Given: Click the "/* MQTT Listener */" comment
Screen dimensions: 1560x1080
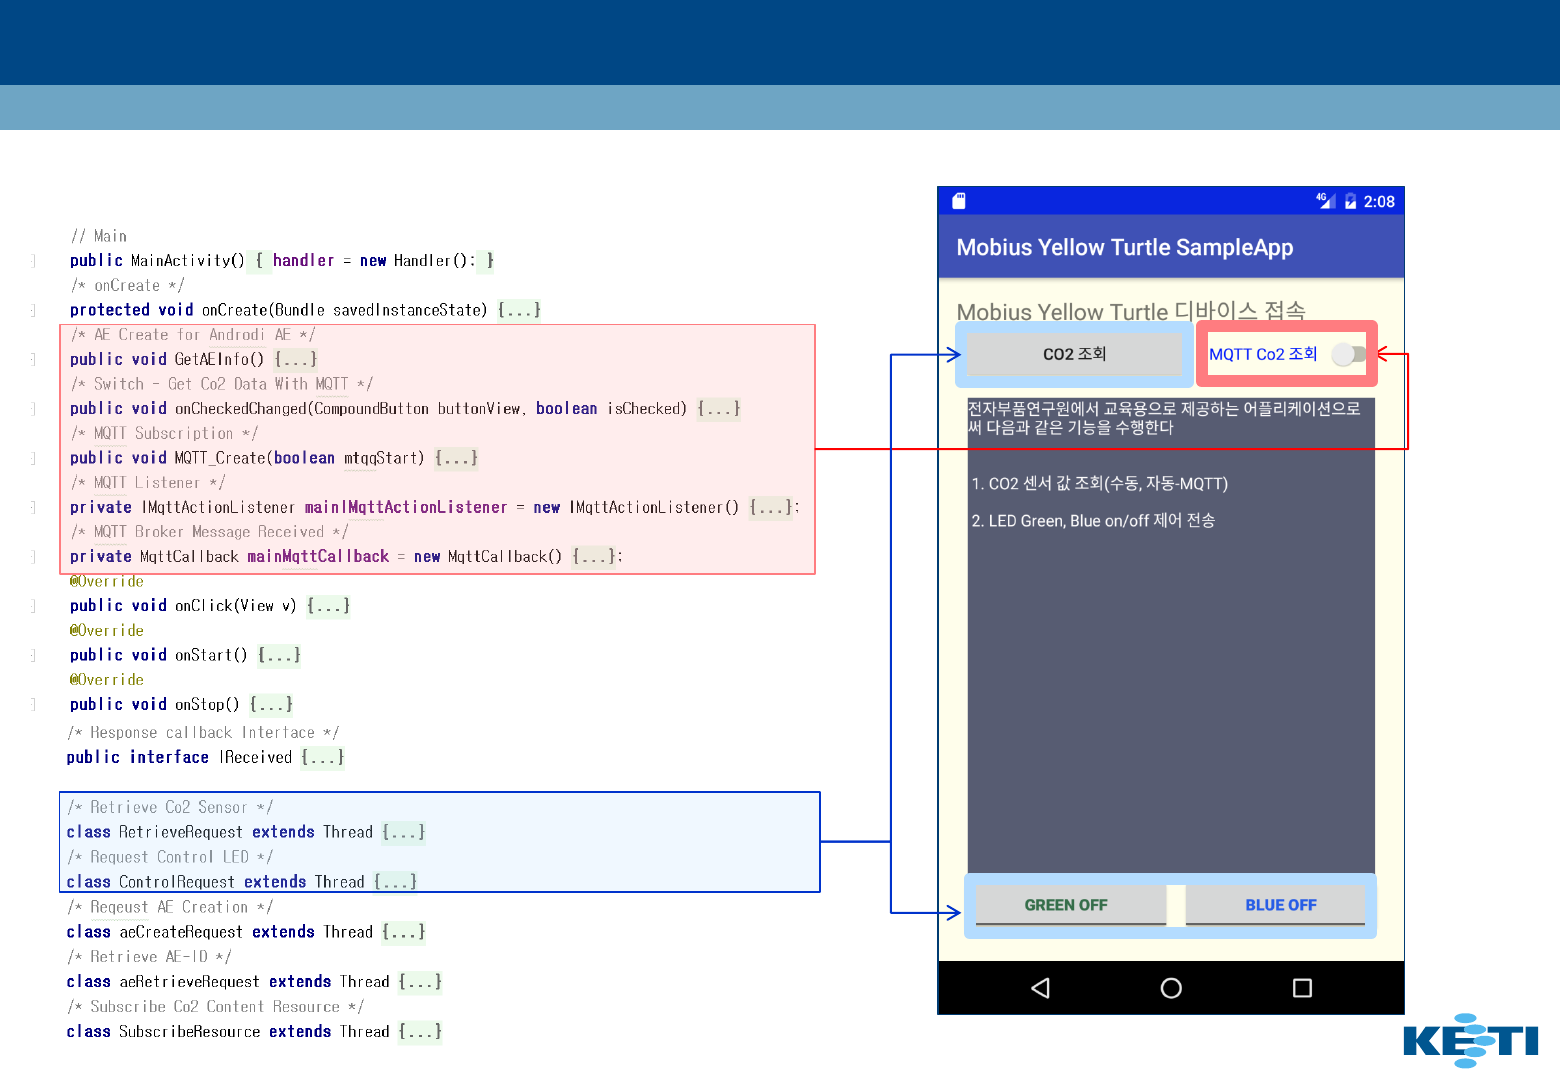Looking at the screenshot, I should [148, 482].
